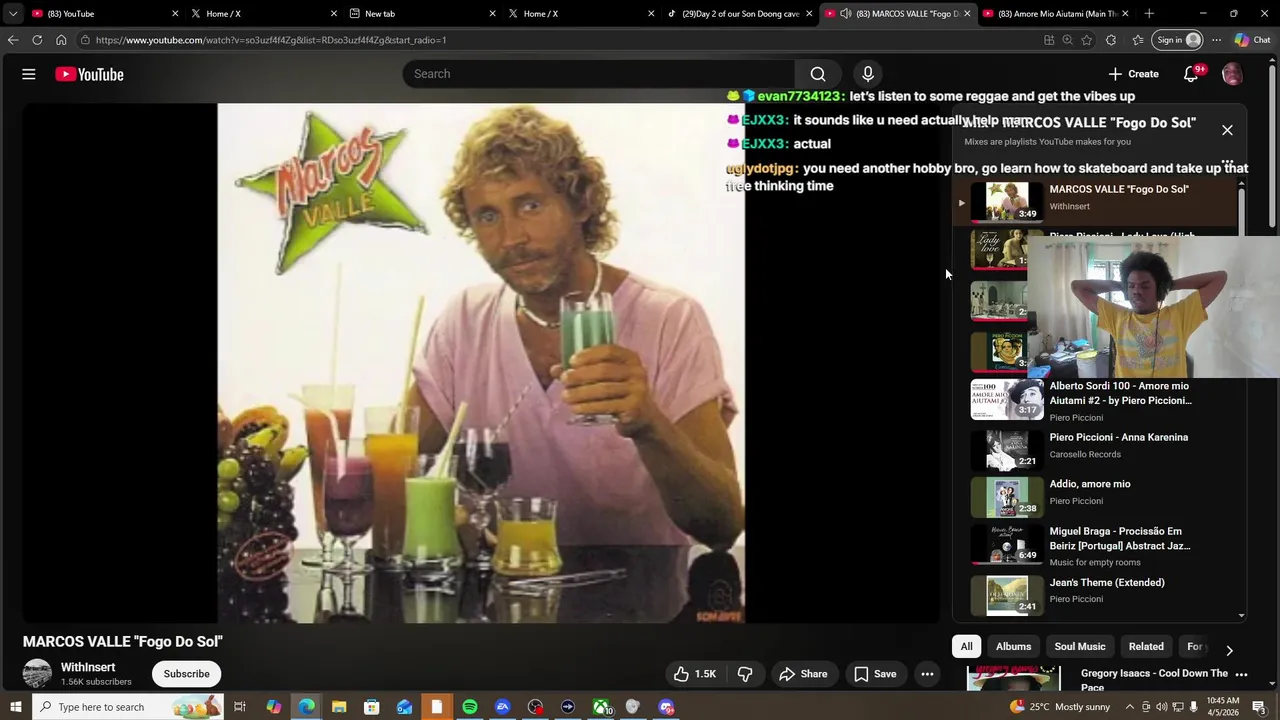Open WithInsert channel name link
Image resolution: width=1280 pixels, height=720 pixels.
[88, 667]
